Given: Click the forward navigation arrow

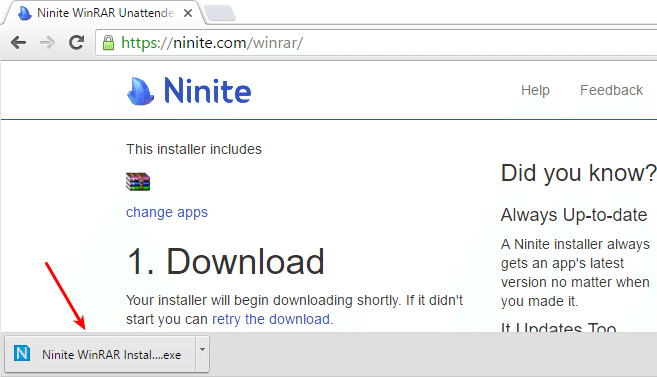Looking at the screenshot, I should (47, 42).
